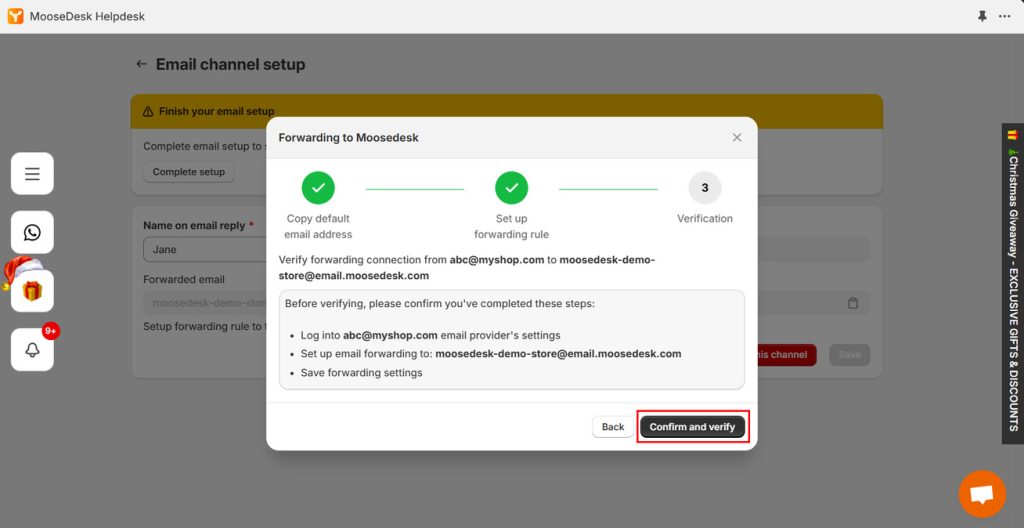Open the hamburger sidebar menu
The height and width of the screenshot is (528, 1024).
[x=32, y=174]
